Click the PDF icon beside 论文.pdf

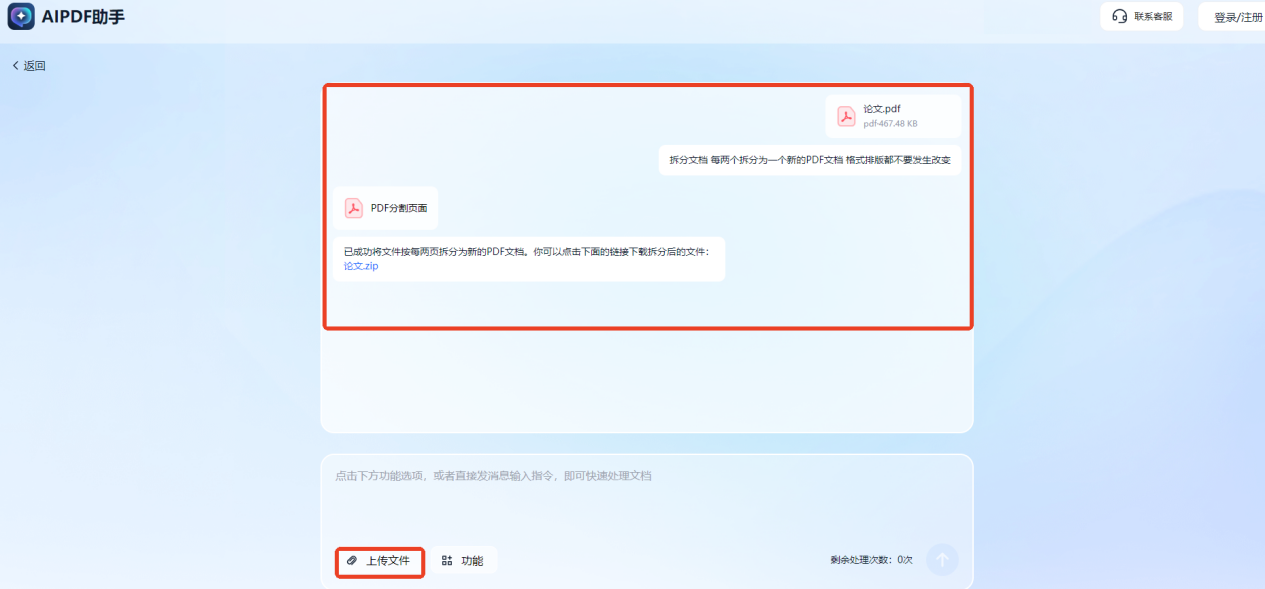tap(846, 116)
